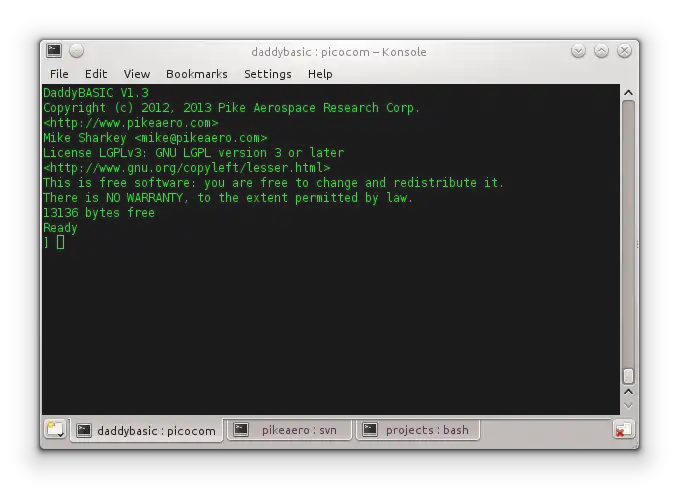
Task: Click the "License LGPLv3" line
Action: [194, 153]
